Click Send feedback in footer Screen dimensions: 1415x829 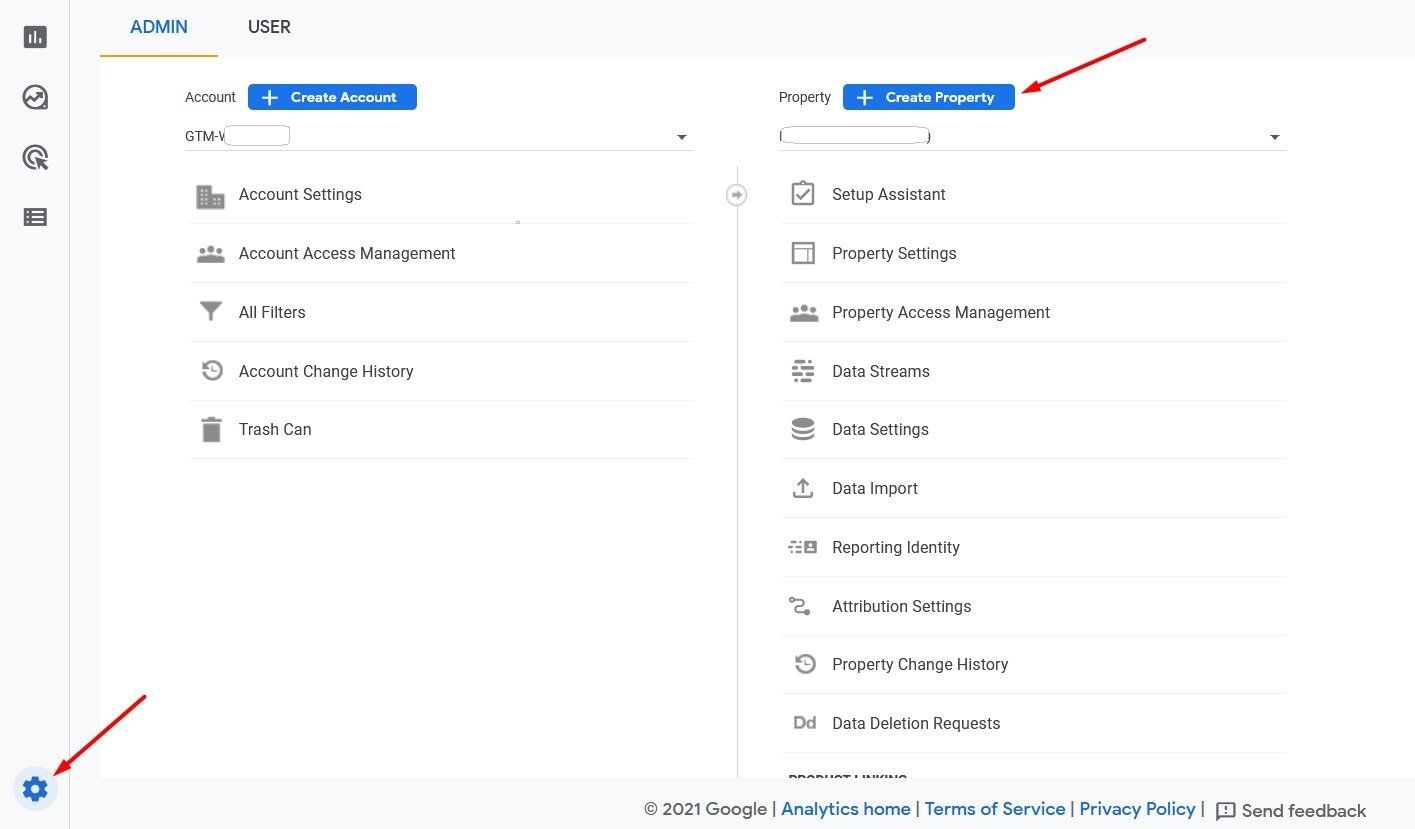[1290, 810]
